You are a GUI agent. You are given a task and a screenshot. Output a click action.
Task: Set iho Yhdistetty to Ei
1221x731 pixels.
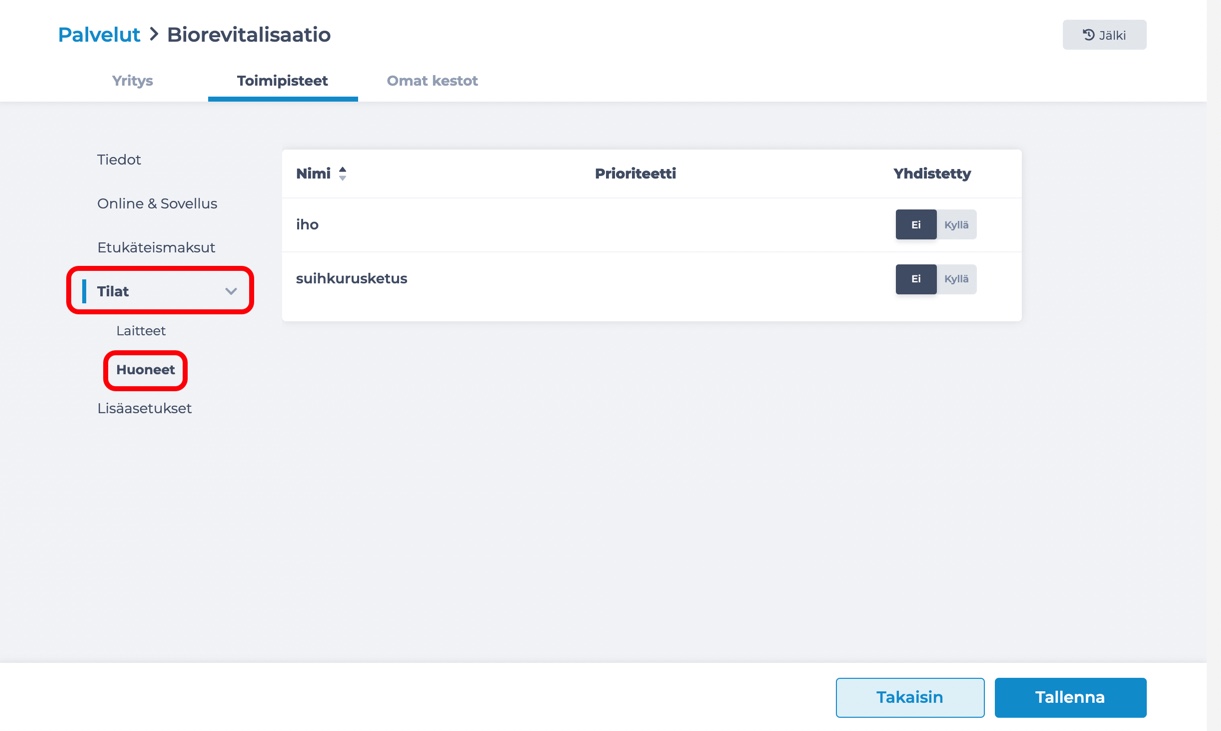click(915, 225)
